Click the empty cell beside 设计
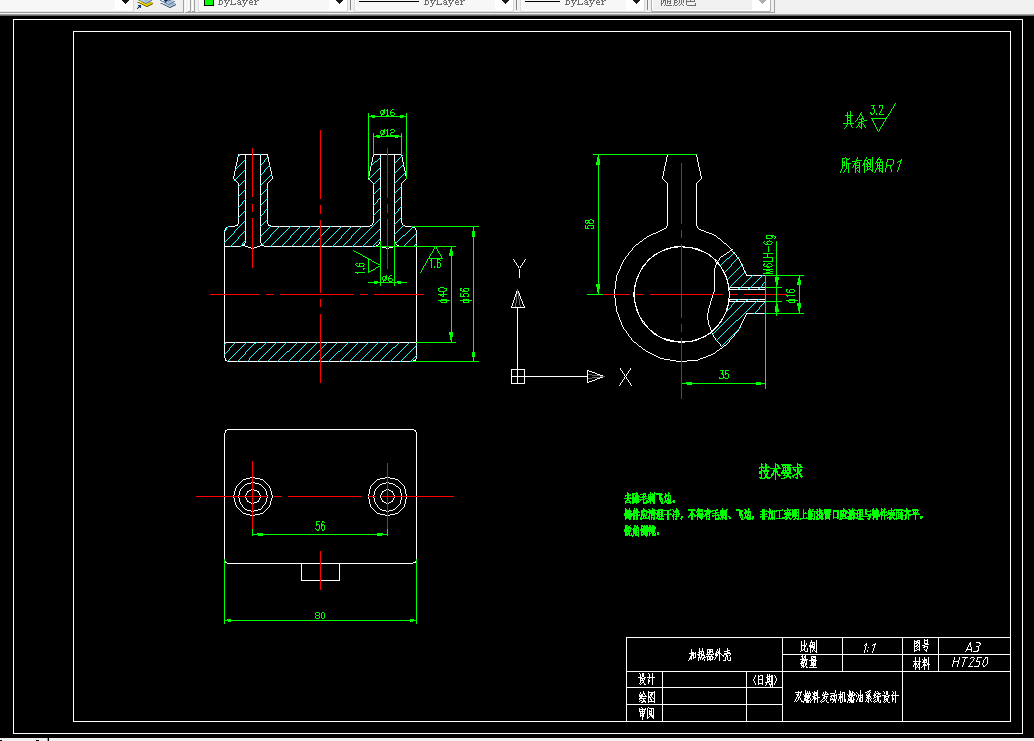This screenshot has height=741, width=1034. pos(704,680)
